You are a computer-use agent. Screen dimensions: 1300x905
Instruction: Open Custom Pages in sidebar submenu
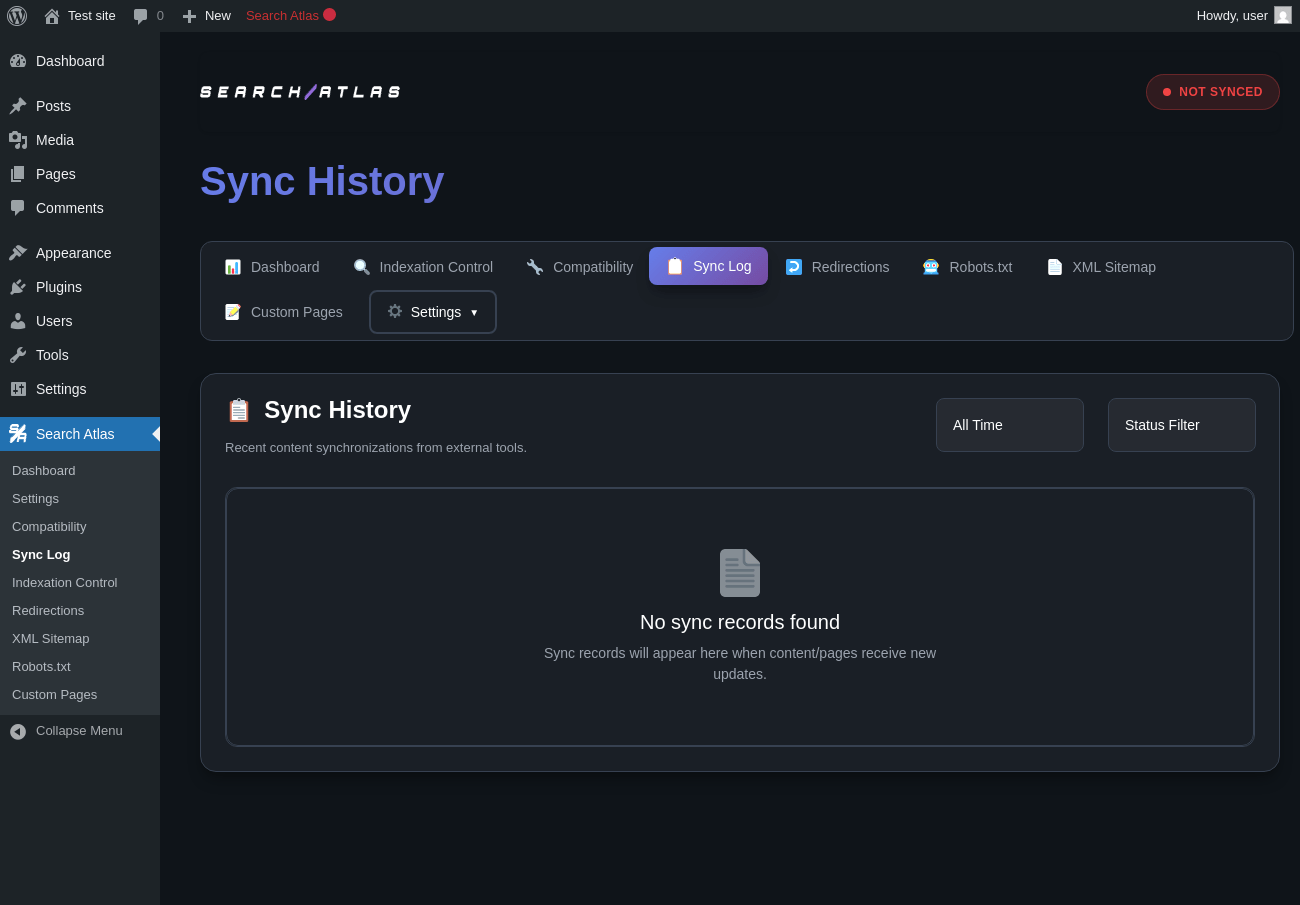pyautogui.click(x=55, y=694)
